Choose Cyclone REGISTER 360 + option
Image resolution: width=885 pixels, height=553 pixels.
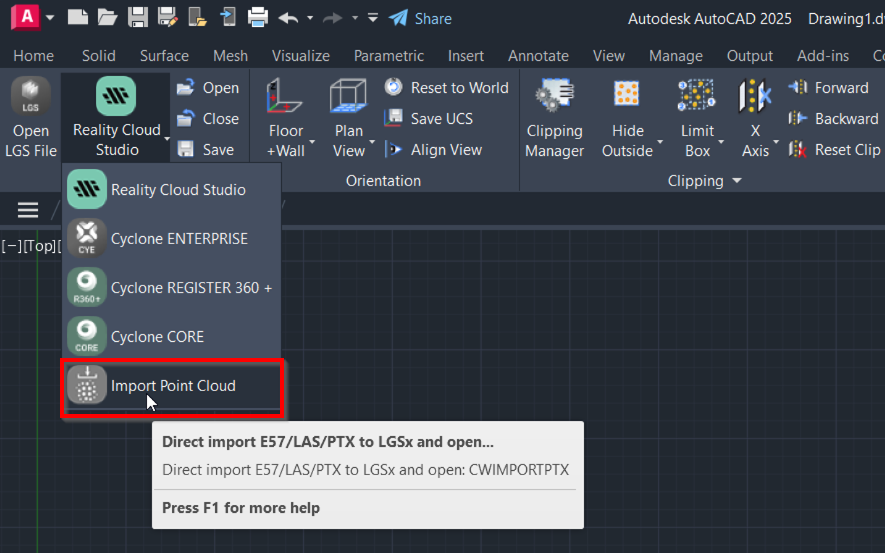click(190, 288)
